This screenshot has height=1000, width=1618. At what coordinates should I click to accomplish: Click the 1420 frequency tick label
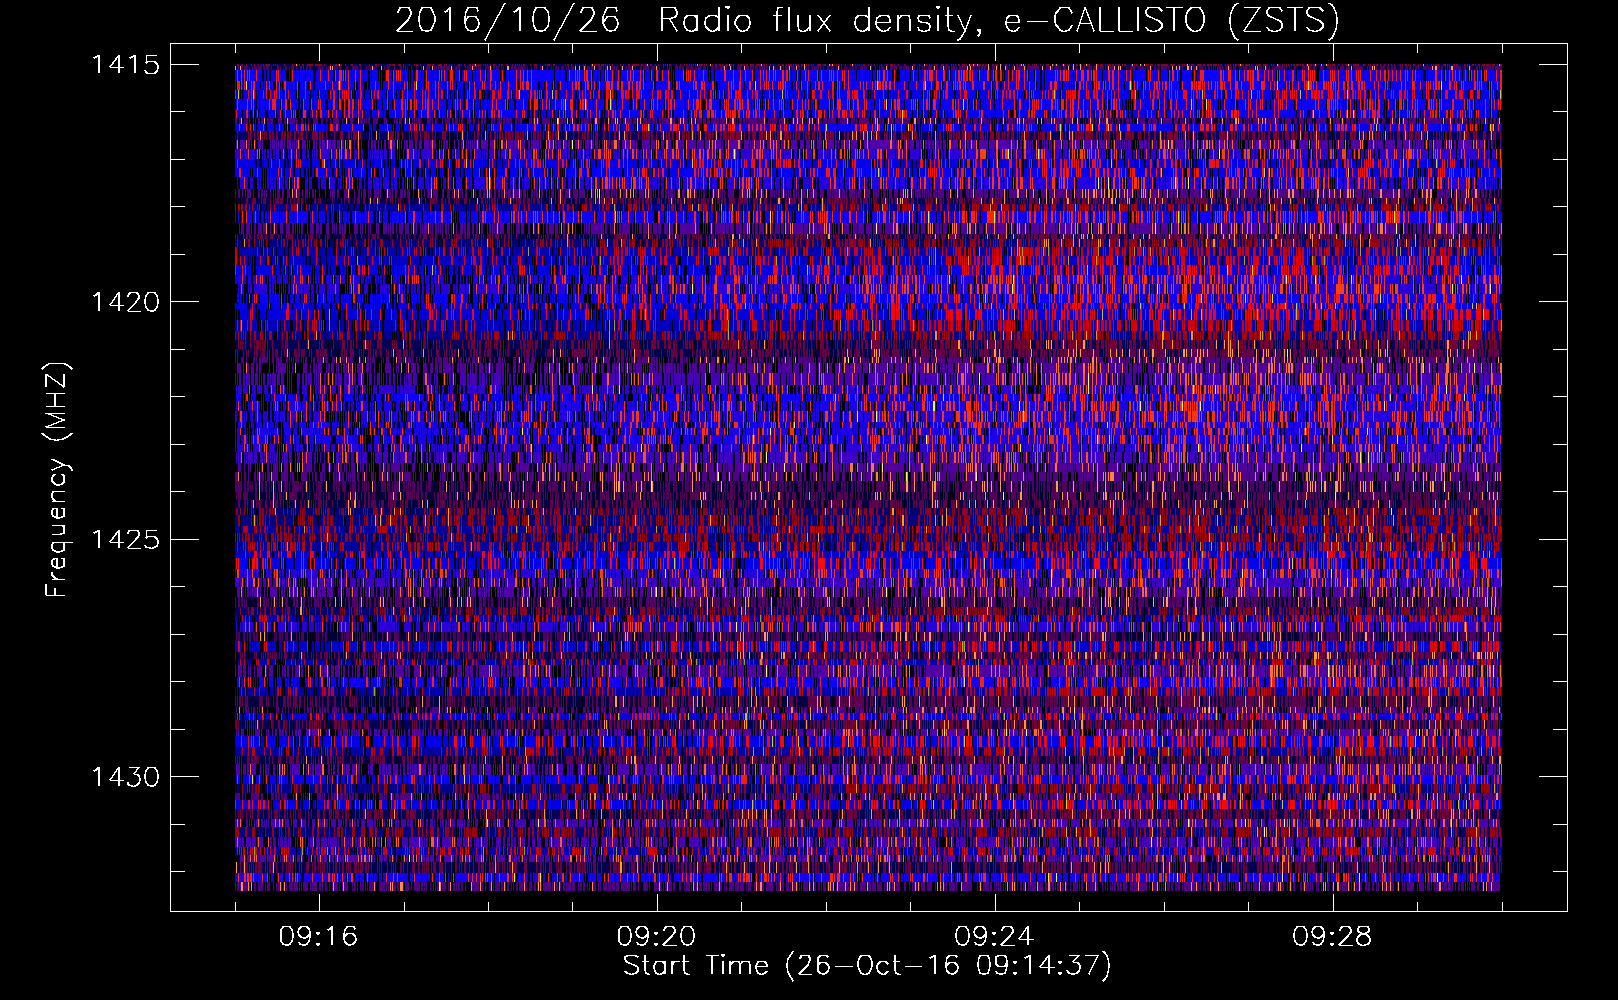tap(125, 302)
